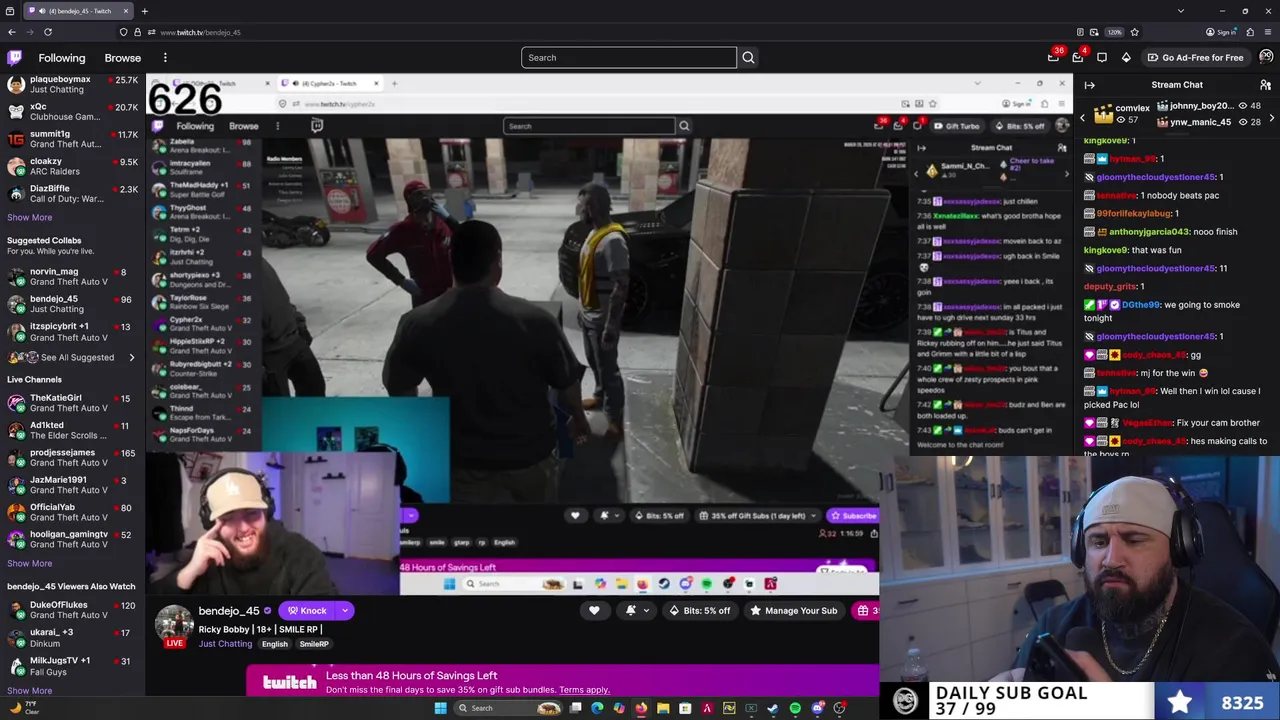This screenshot has width=1280, height=720.
Task: Open the Following tab in Twitch nav
Action: point(62,58)
